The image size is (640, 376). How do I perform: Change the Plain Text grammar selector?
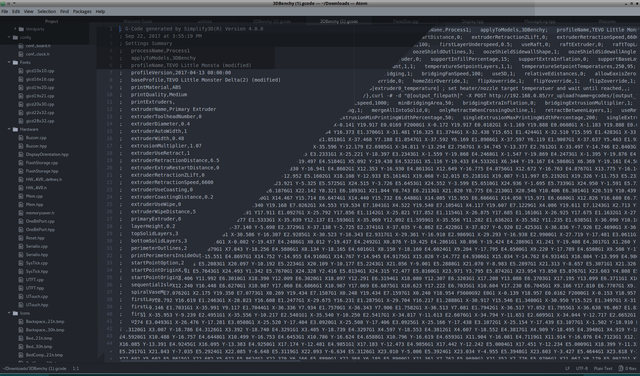click(x=603, y=368)
